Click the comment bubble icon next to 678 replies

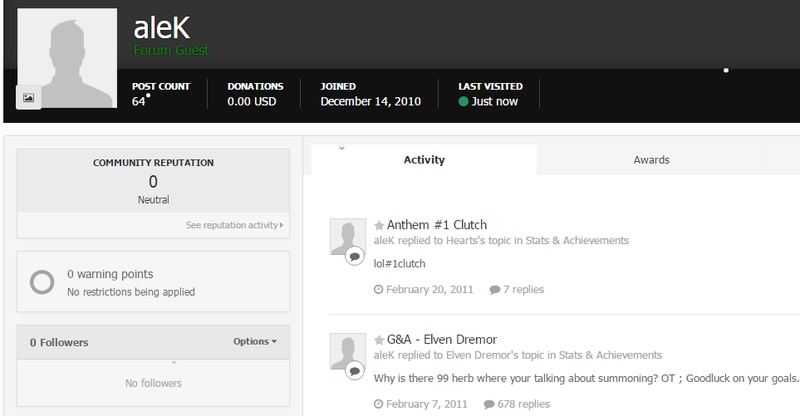(x=488, y=405)
